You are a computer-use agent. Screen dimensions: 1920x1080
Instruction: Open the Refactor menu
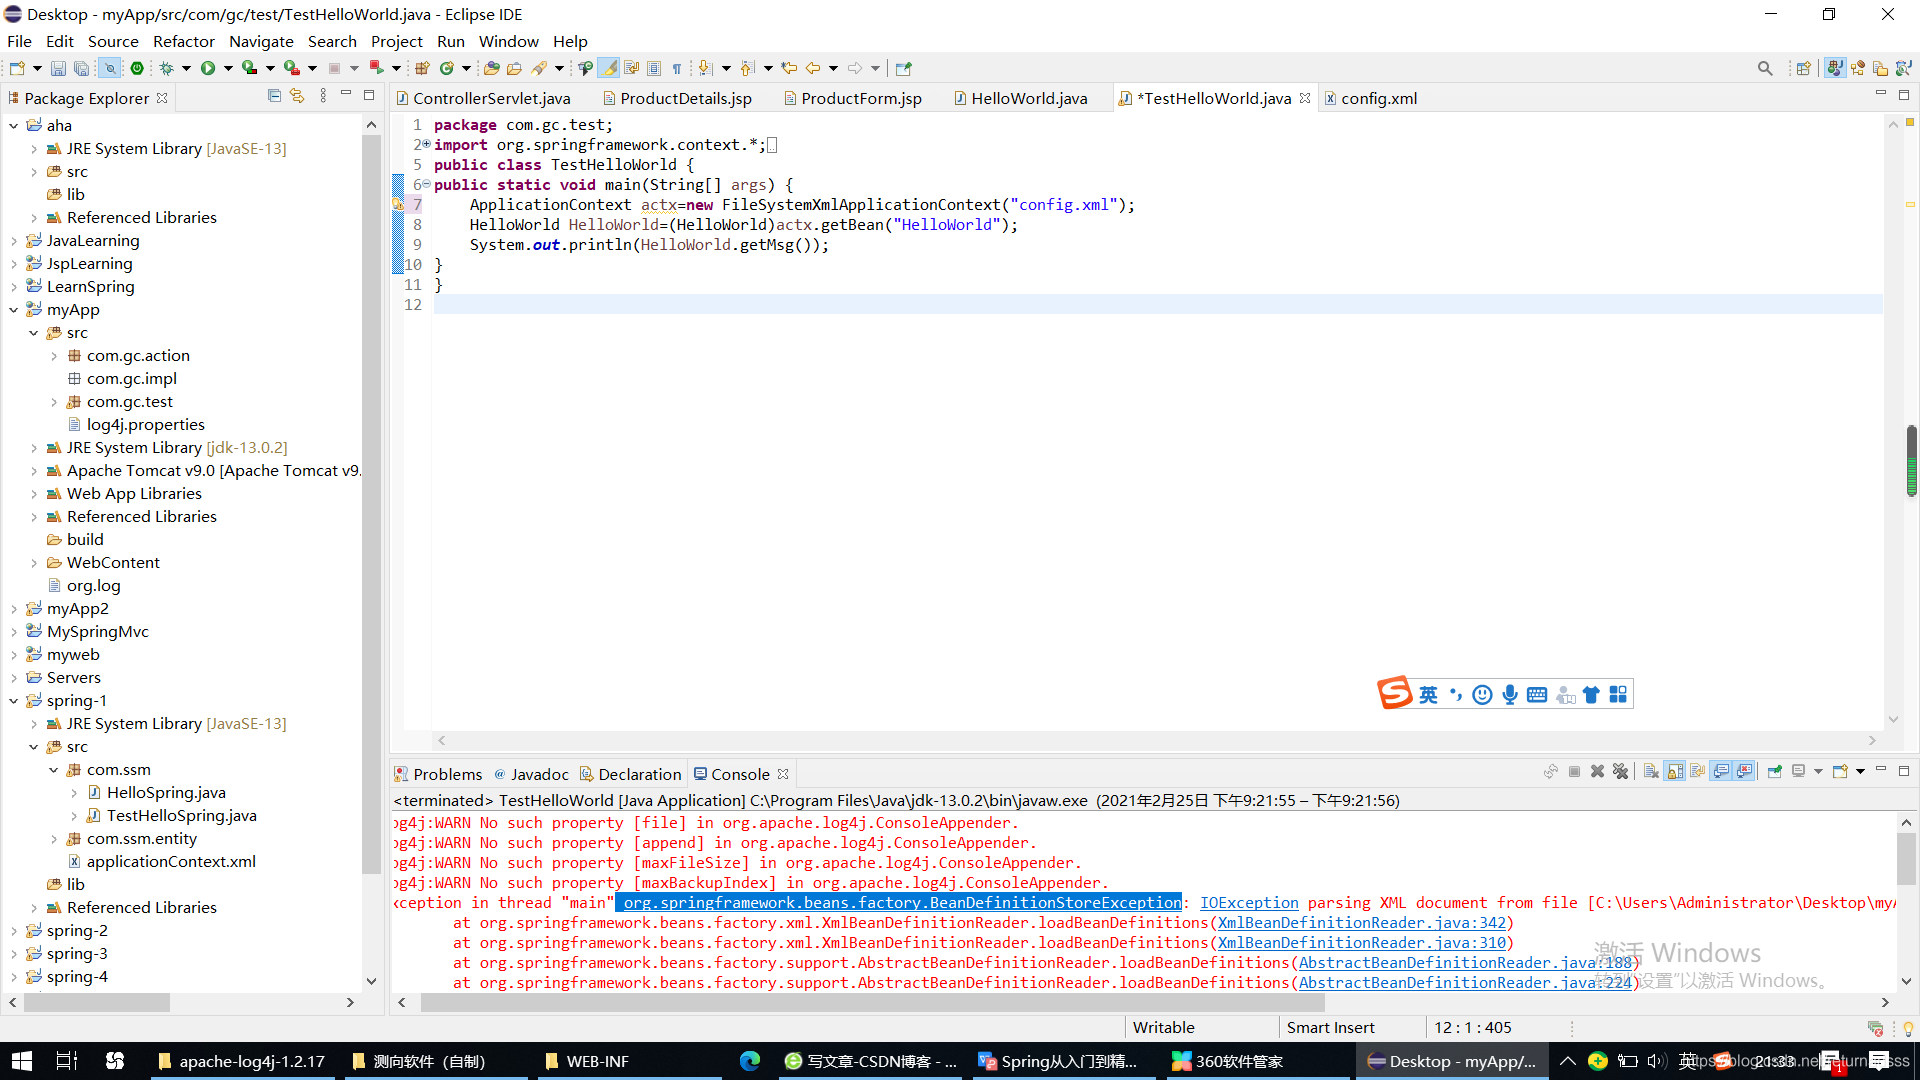point(184,41)
